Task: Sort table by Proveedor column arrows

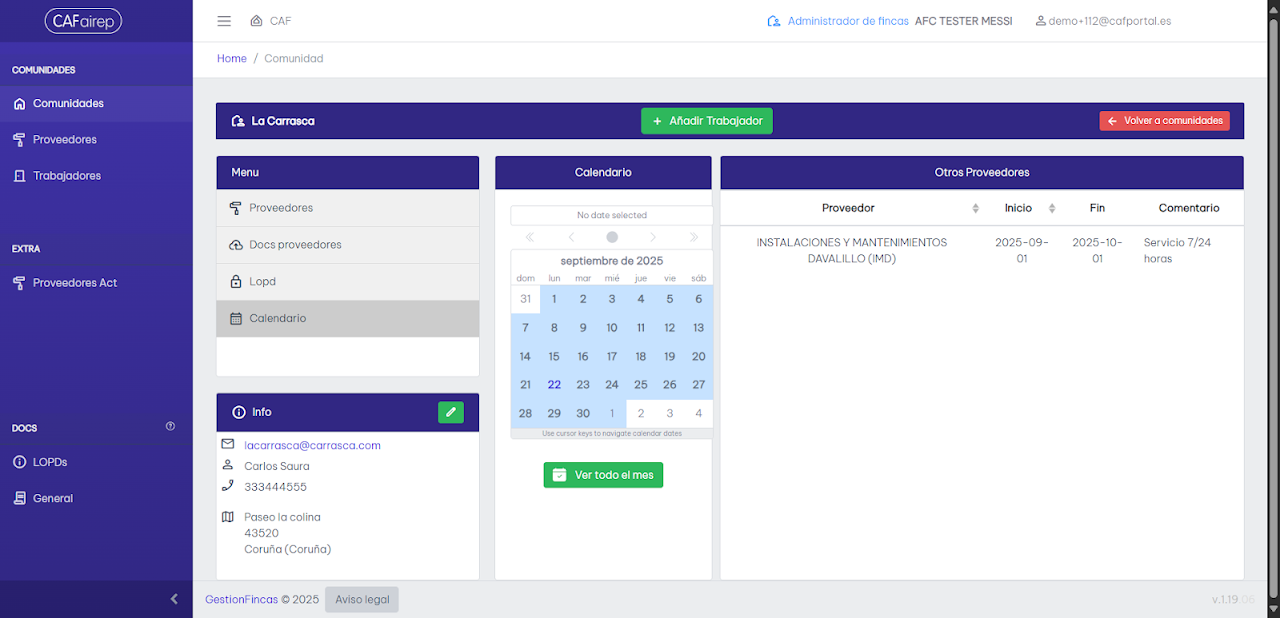Action: 976,208
